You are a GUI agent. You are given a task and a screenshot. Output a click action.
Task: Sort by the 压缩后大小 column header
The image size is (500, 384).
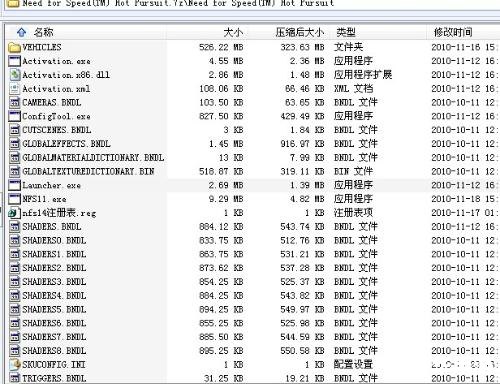click(x=300, y=32)
